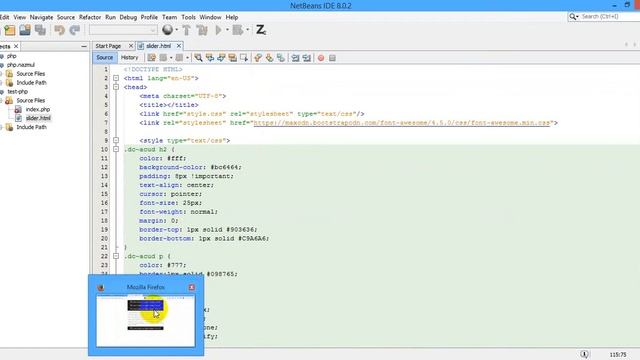Select index.php in the Projects tree

[x=38, y=109]
